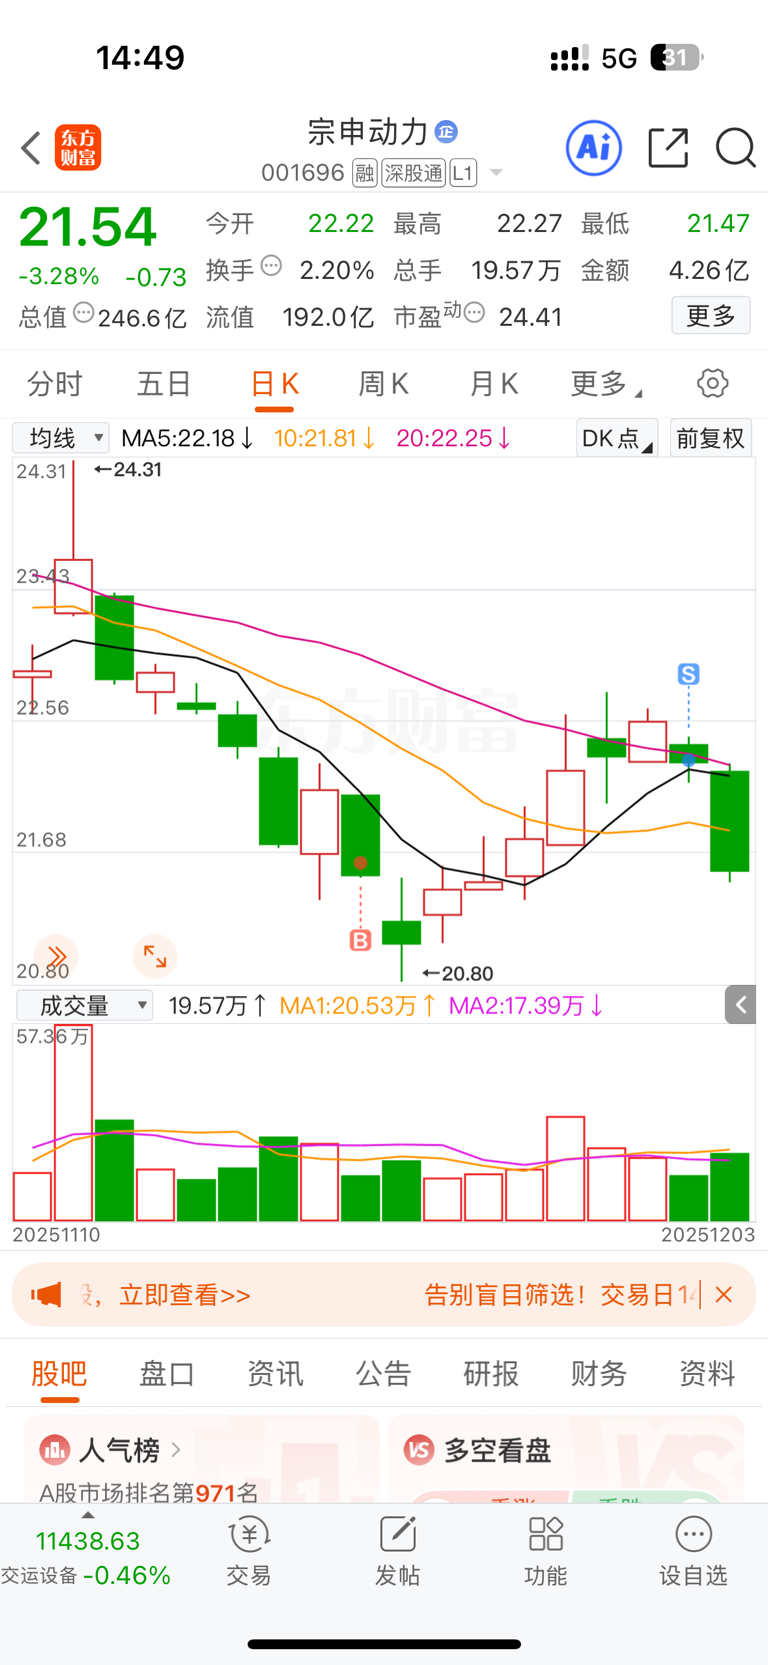769x1665 pixels.
Task: Tap the tallest red volume bar
Action: 73,1122
